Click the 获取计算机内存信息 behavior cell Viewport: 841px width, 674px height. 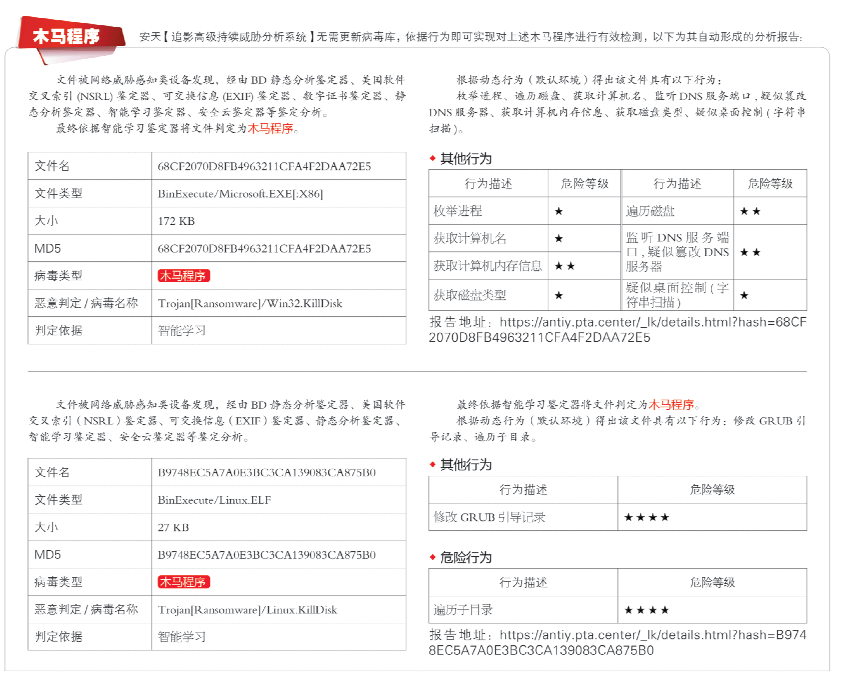coord(488,266)
